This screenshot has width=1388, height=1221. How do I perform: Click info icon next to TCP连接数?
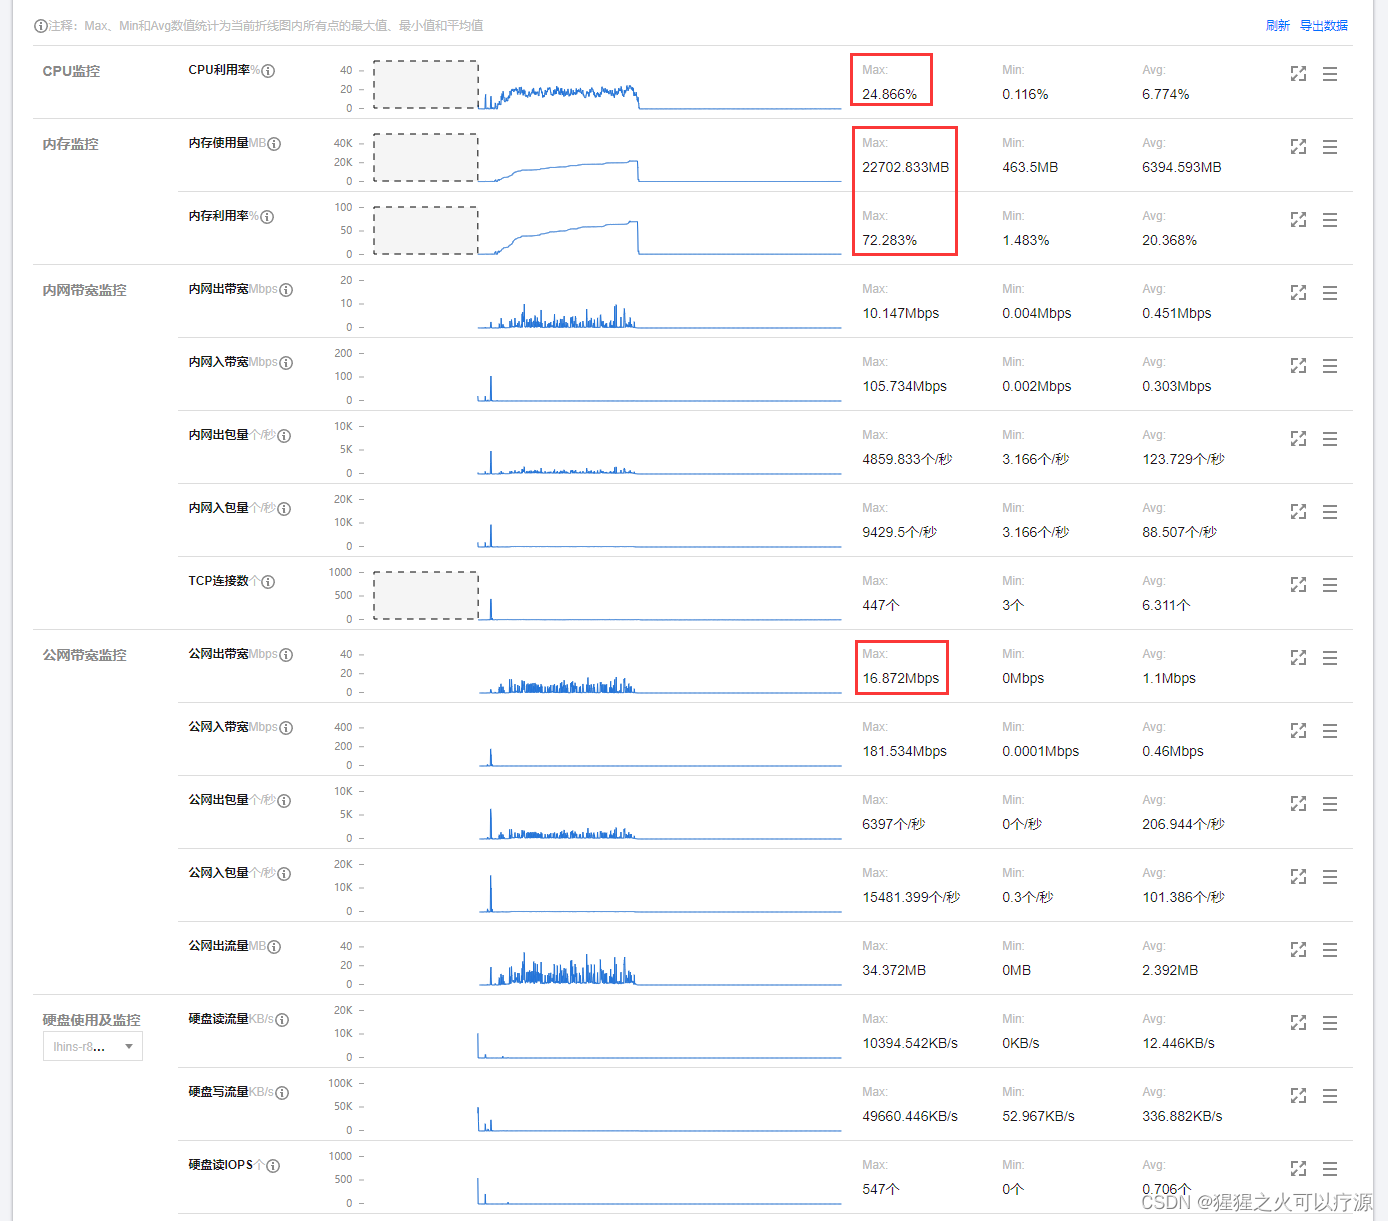268,582
